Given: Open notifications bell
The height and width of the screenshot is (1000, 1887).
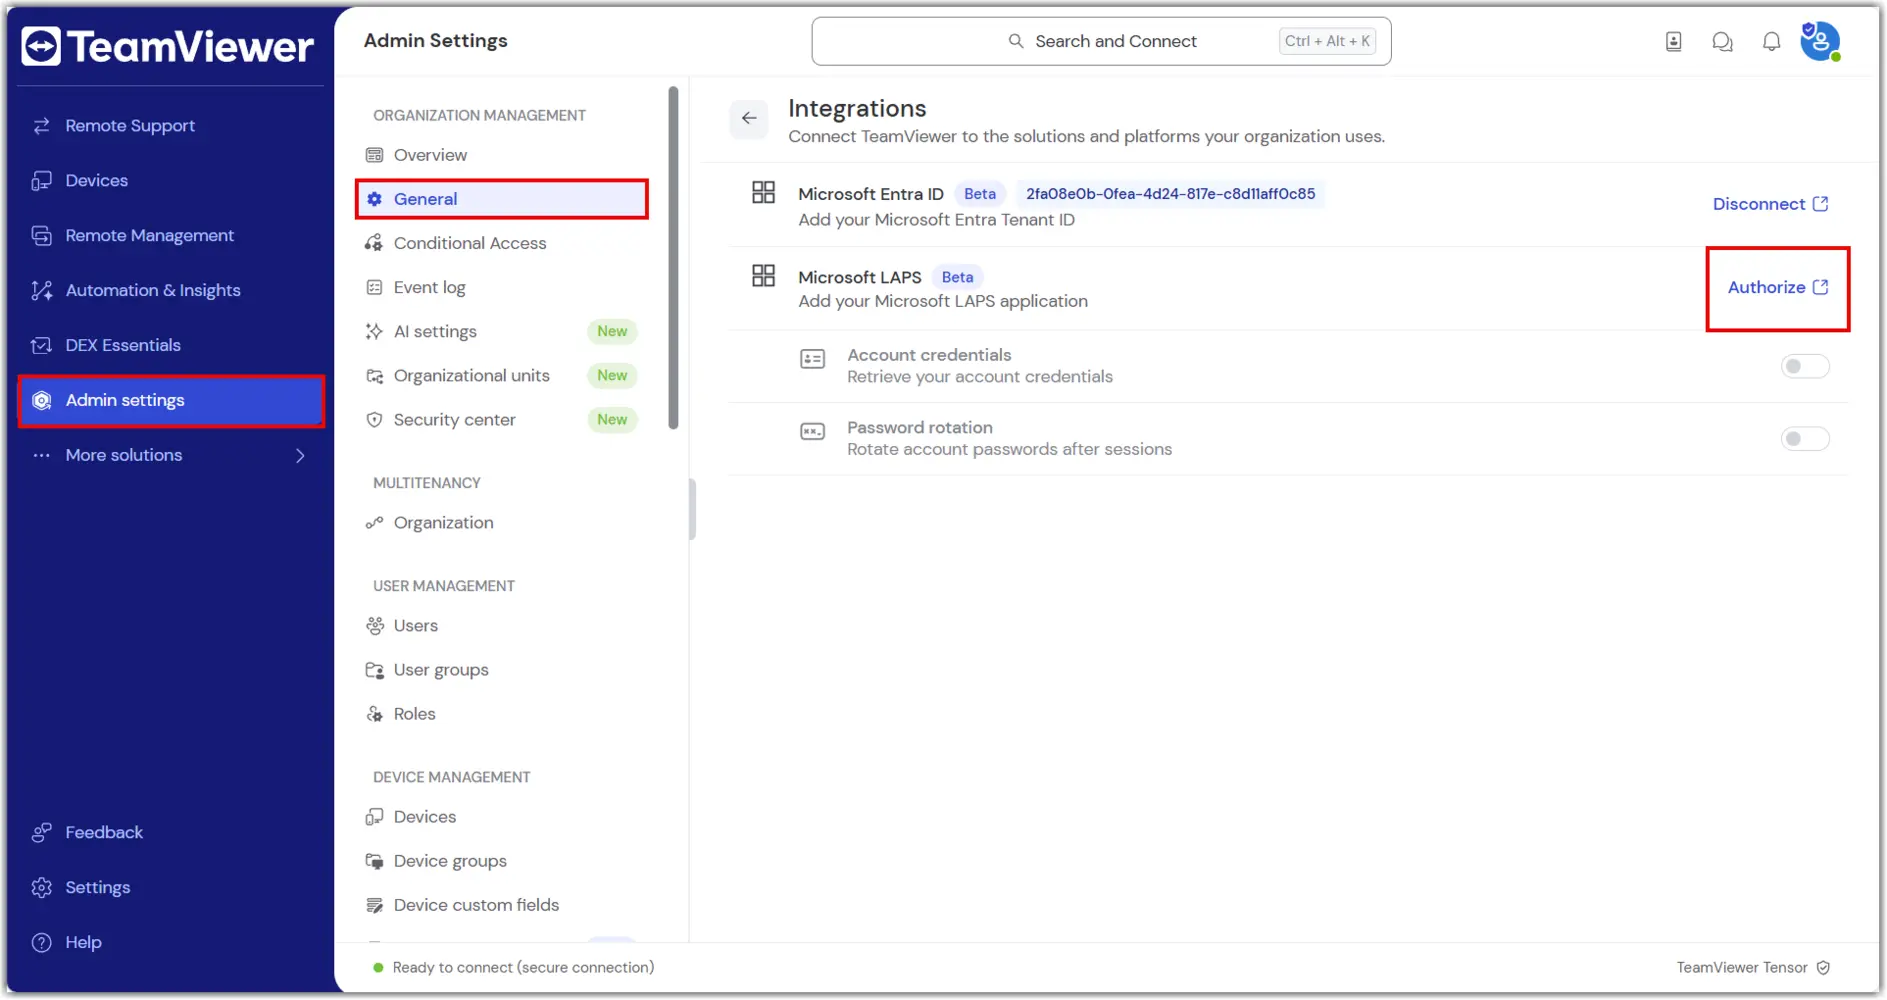Looking at the screenshot, I should click(1771, 41).
